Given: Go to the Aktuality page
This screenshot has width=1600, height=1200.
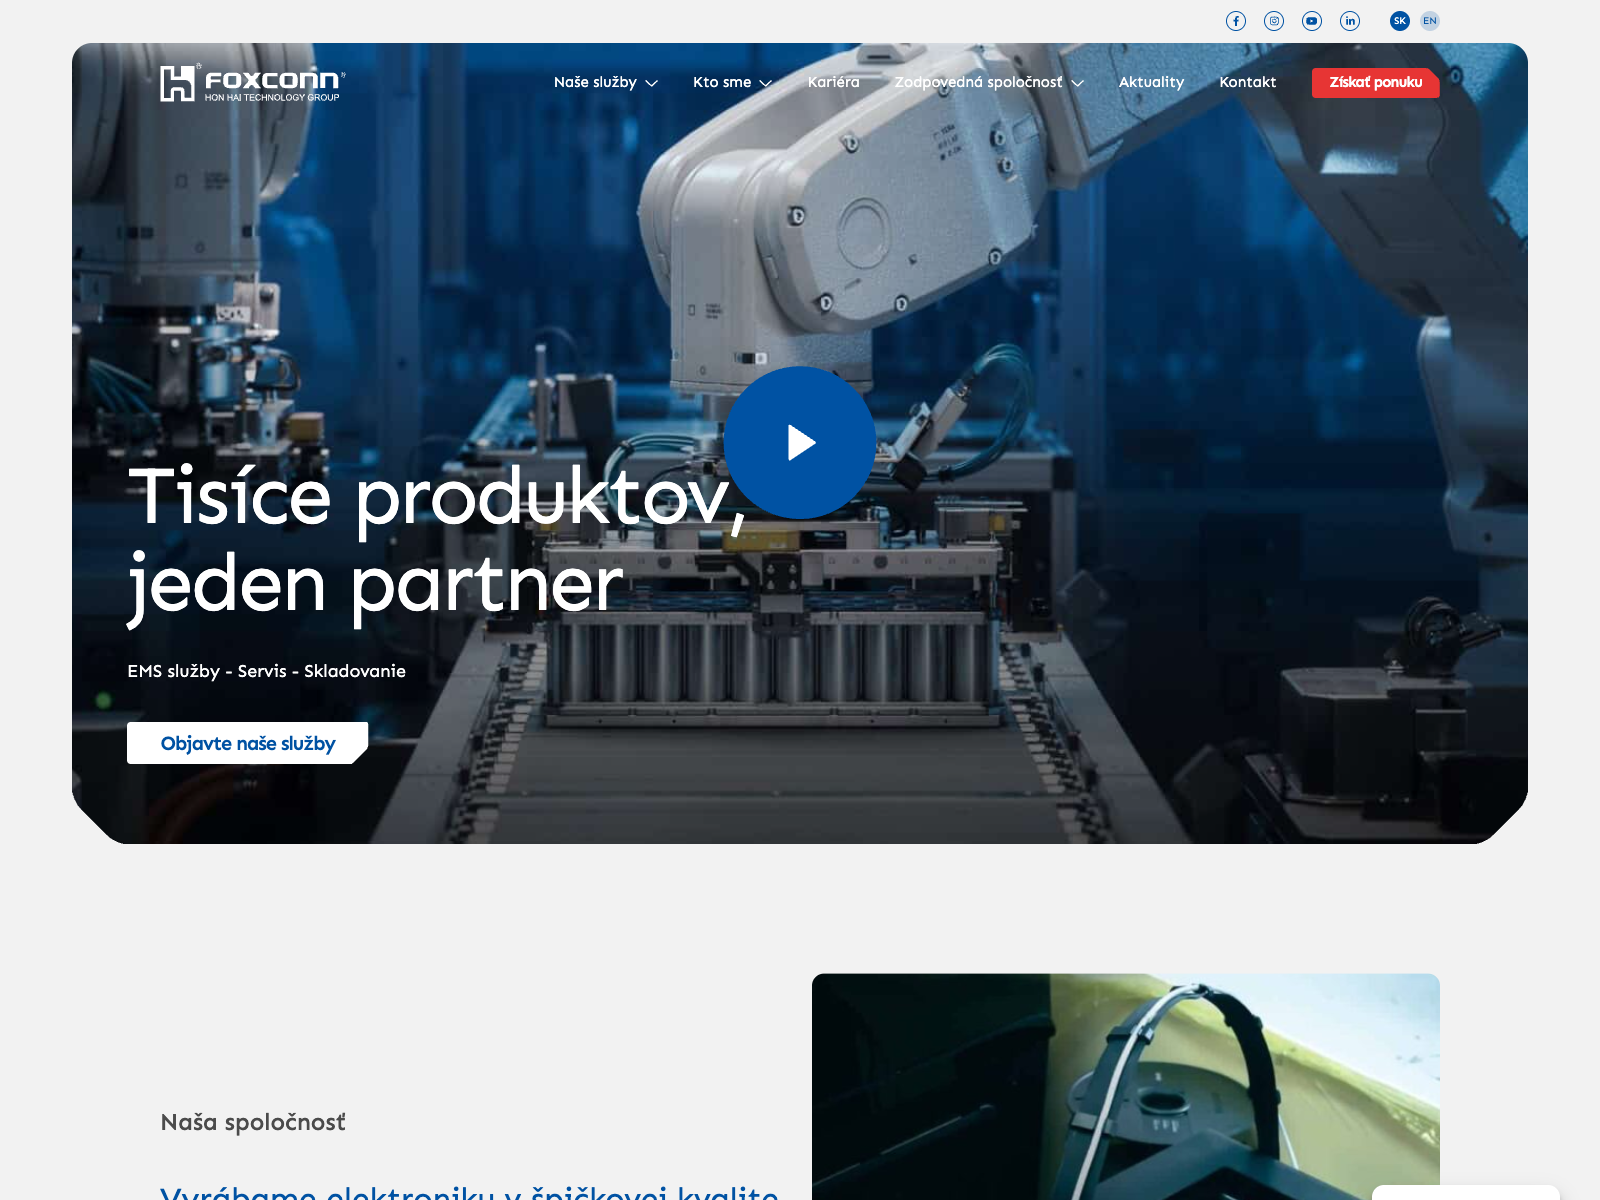Looking at the screenshot, I should pos(1151,82).
